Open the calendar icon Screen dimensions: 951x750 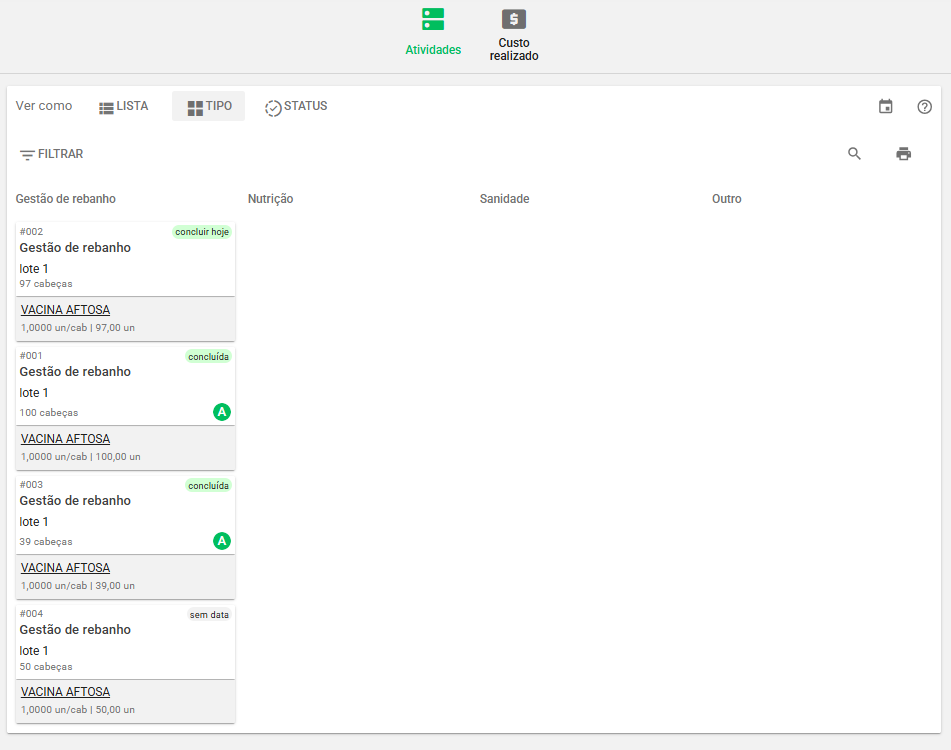click(x=885, y=107)
